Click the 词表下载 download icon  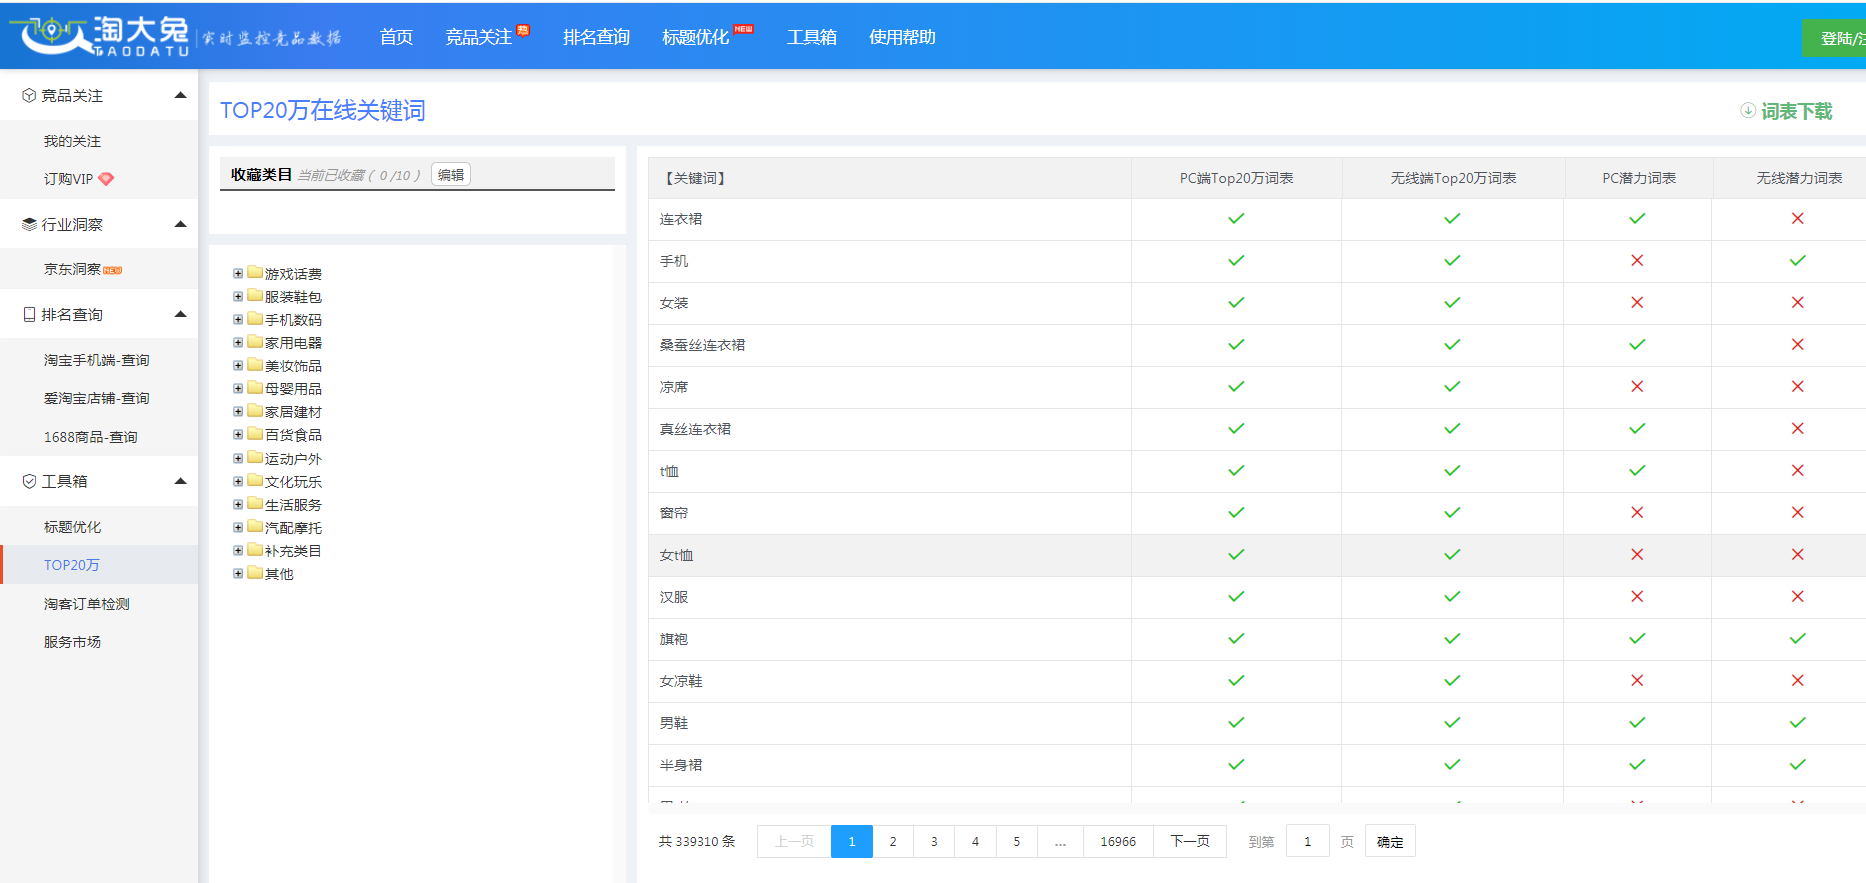coord(1748,111)
